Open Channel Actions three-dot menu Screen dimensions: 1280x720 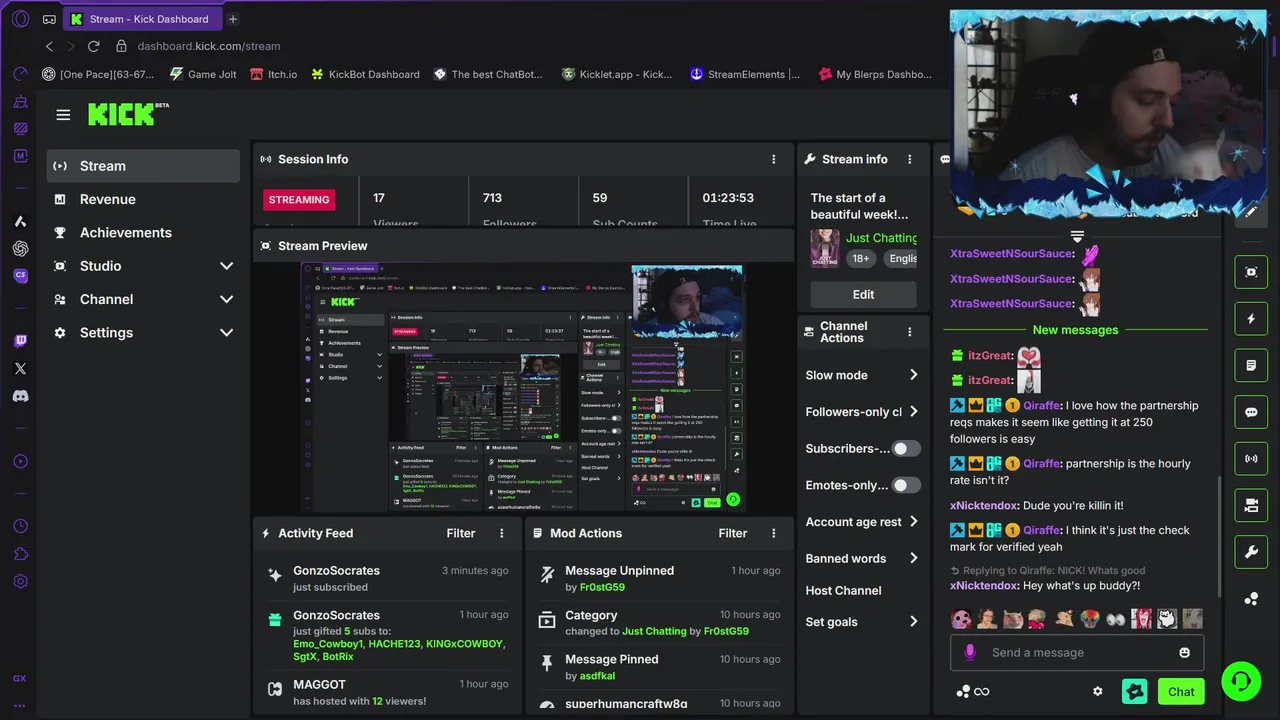click(x=909, y=332)
